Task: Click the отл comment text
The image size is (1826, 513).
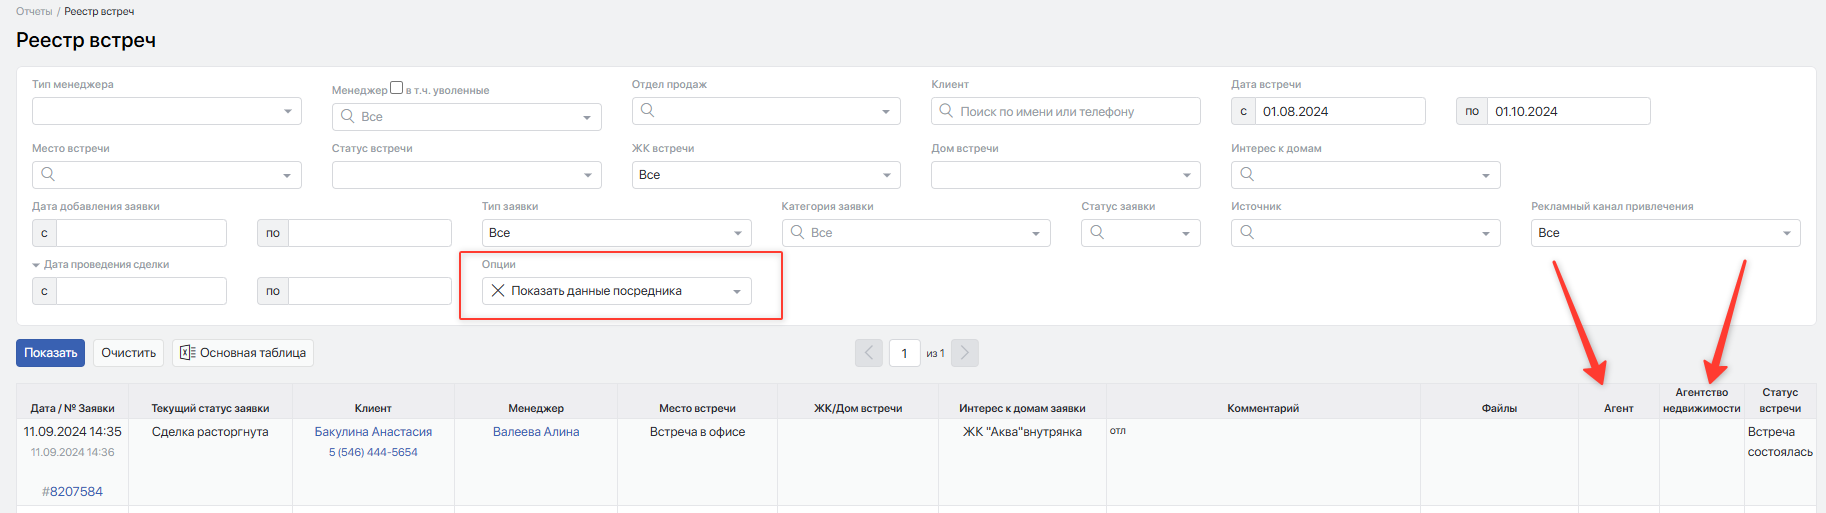Action: tap(1118, 431)
